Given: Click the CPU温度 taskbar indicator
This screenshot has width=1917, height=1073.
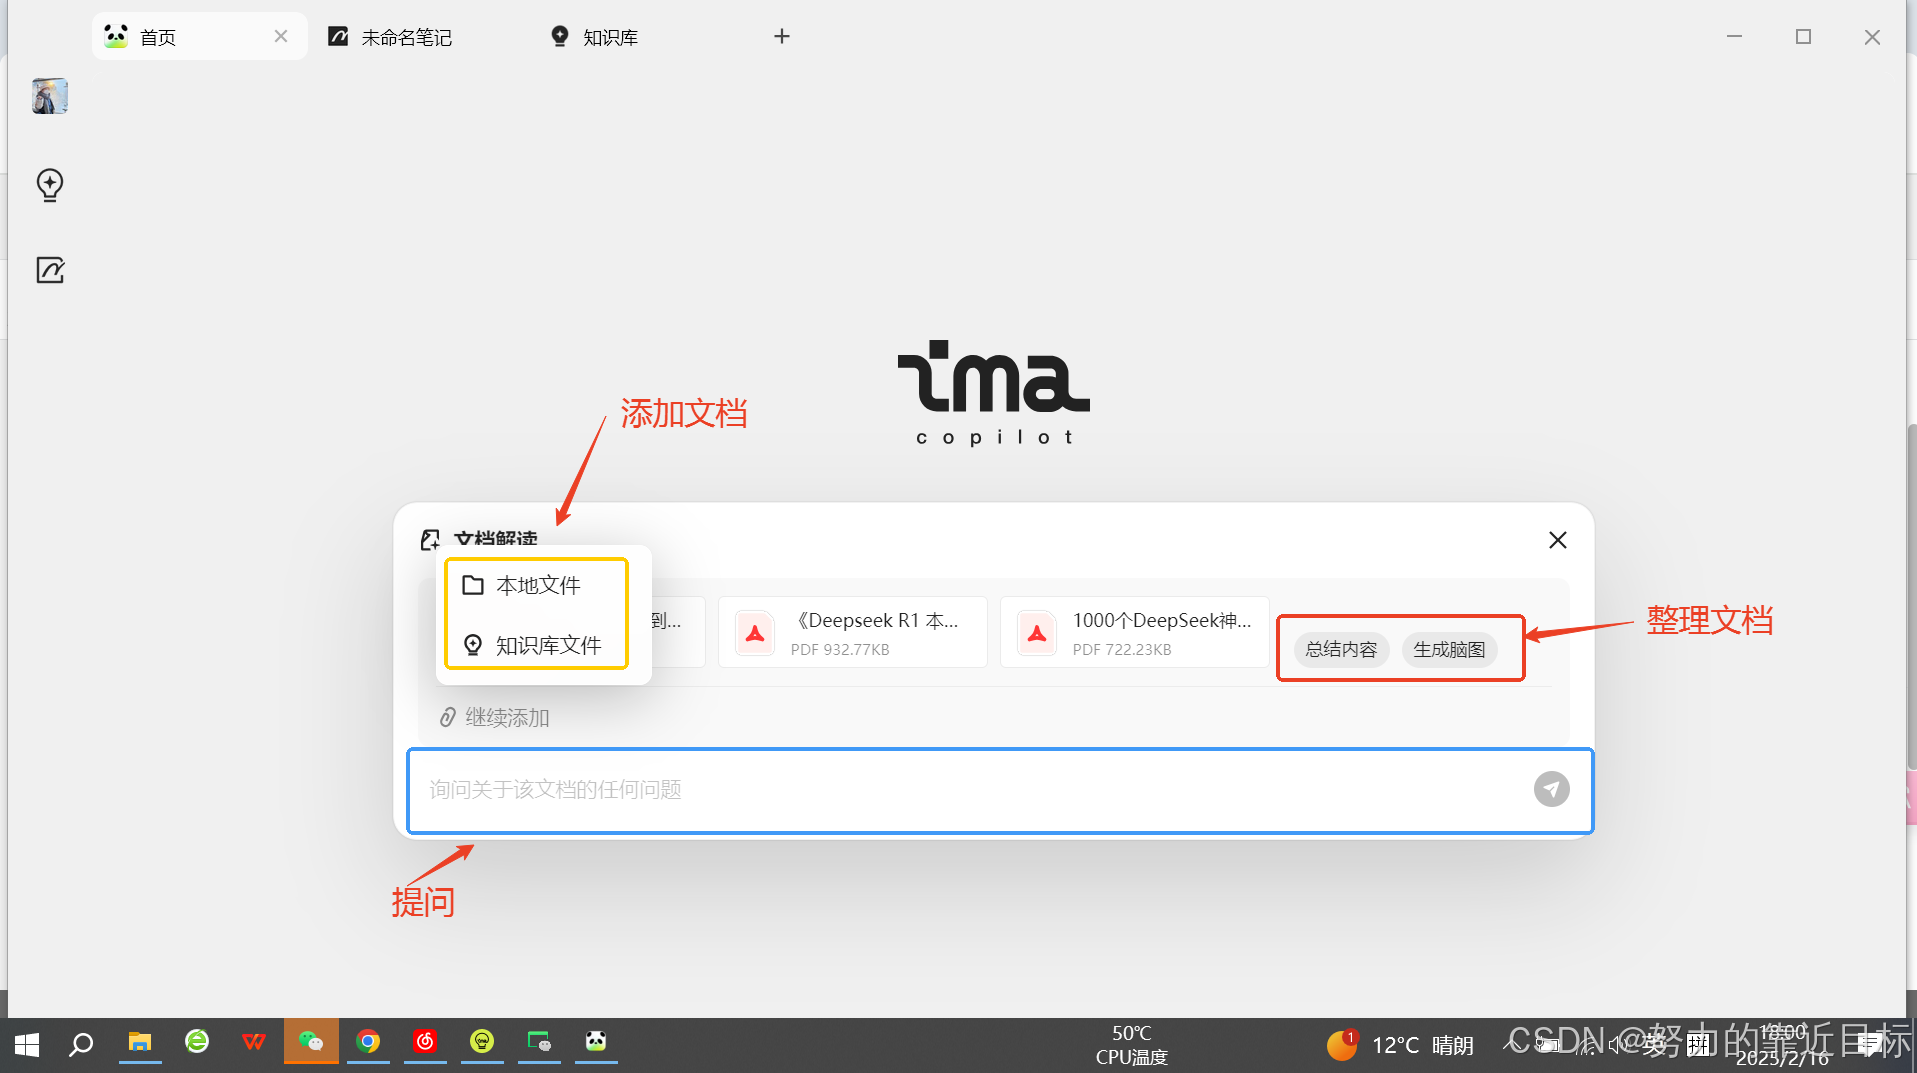Looking at the screenshot, I should [x=1132, y=1045].
